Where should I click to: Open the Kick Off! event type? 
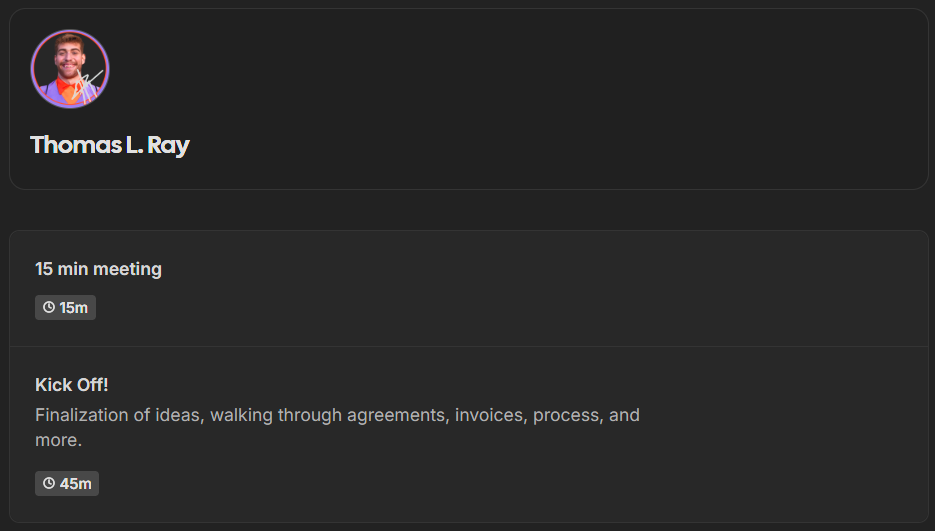(x=469, y=435)
